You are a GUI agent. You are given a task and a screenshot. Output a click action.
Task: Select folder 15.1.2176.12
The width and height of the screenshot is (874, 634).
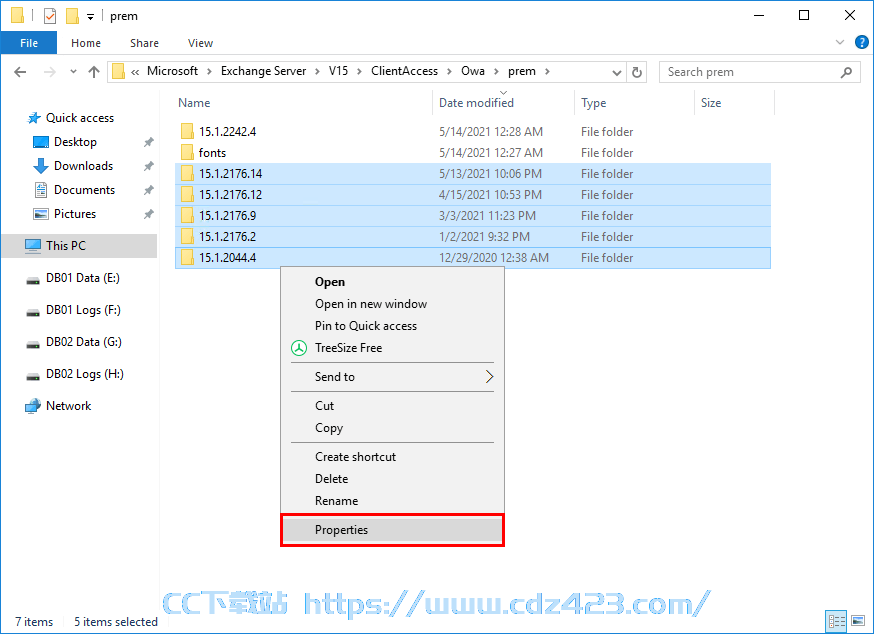(x=473, y=195)
